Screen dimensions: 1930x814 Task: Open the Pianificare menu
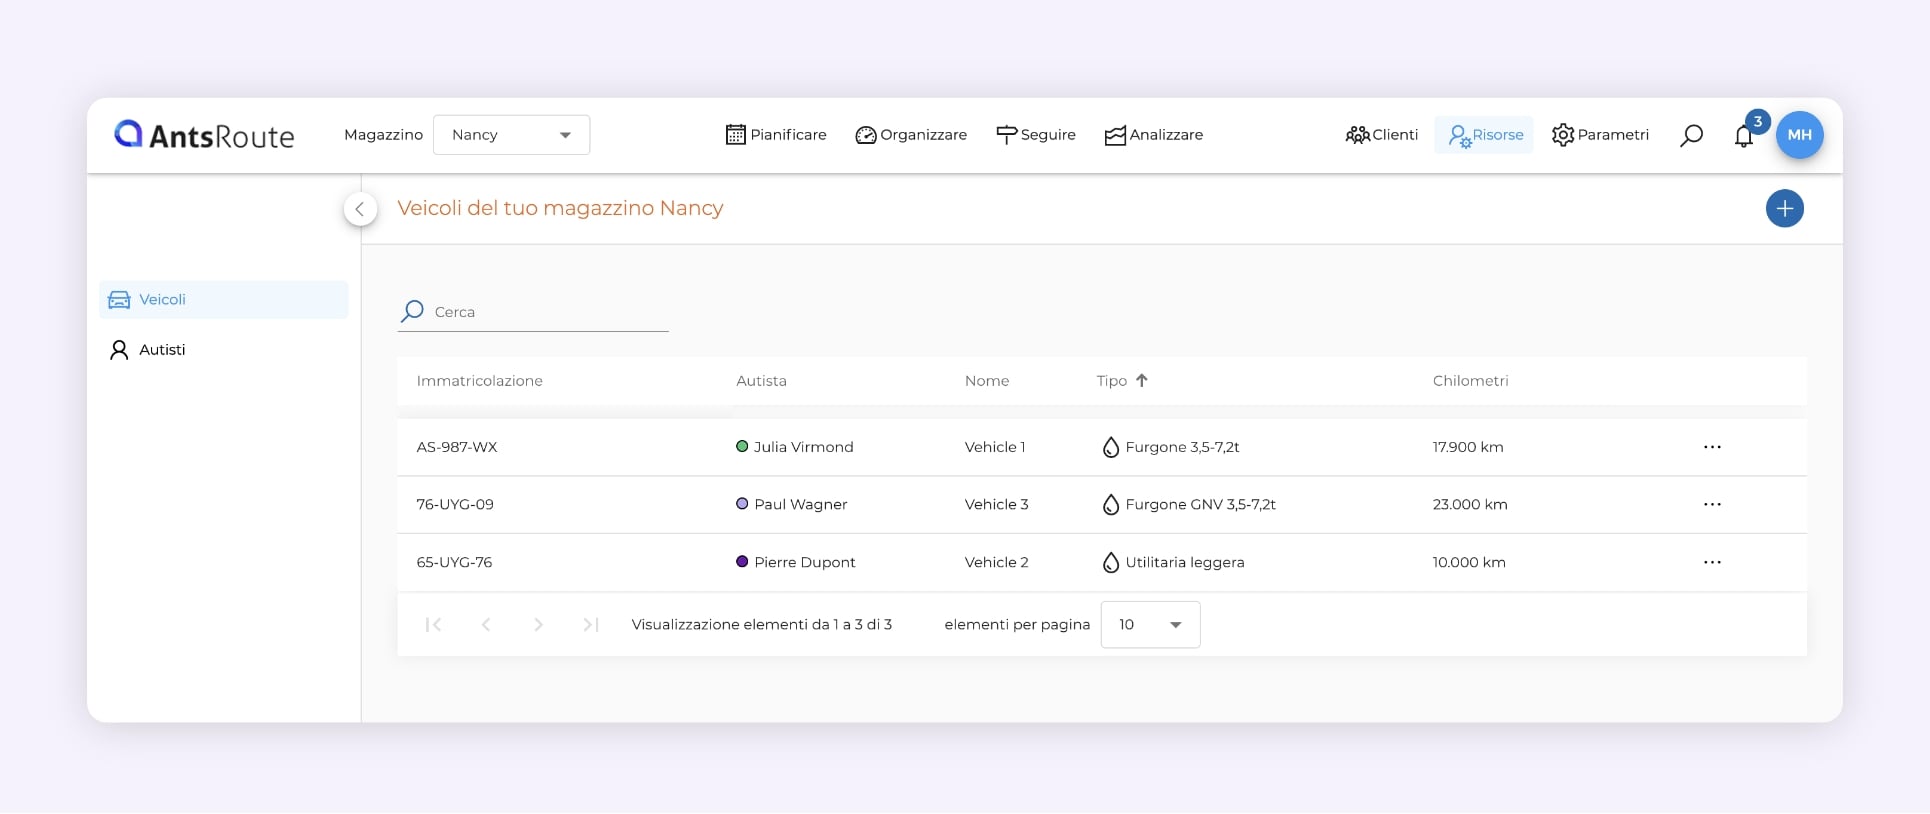click(776, 135)
